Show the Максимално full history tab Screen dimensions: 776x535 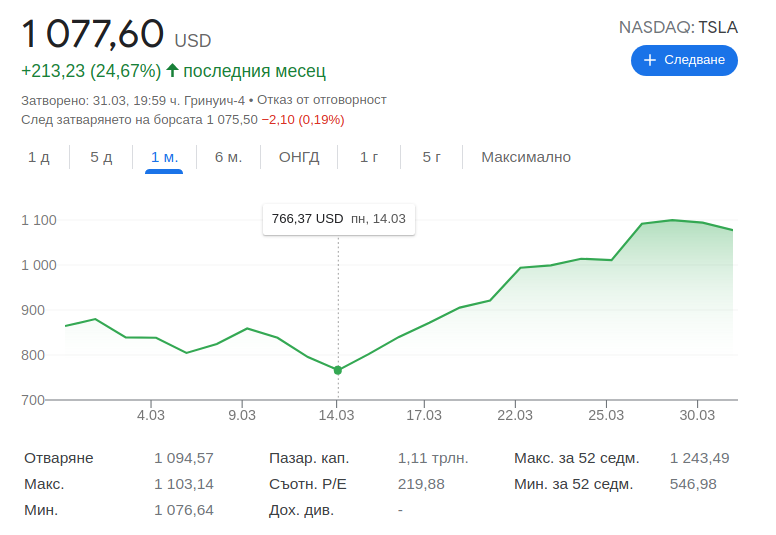coord(526,157)
